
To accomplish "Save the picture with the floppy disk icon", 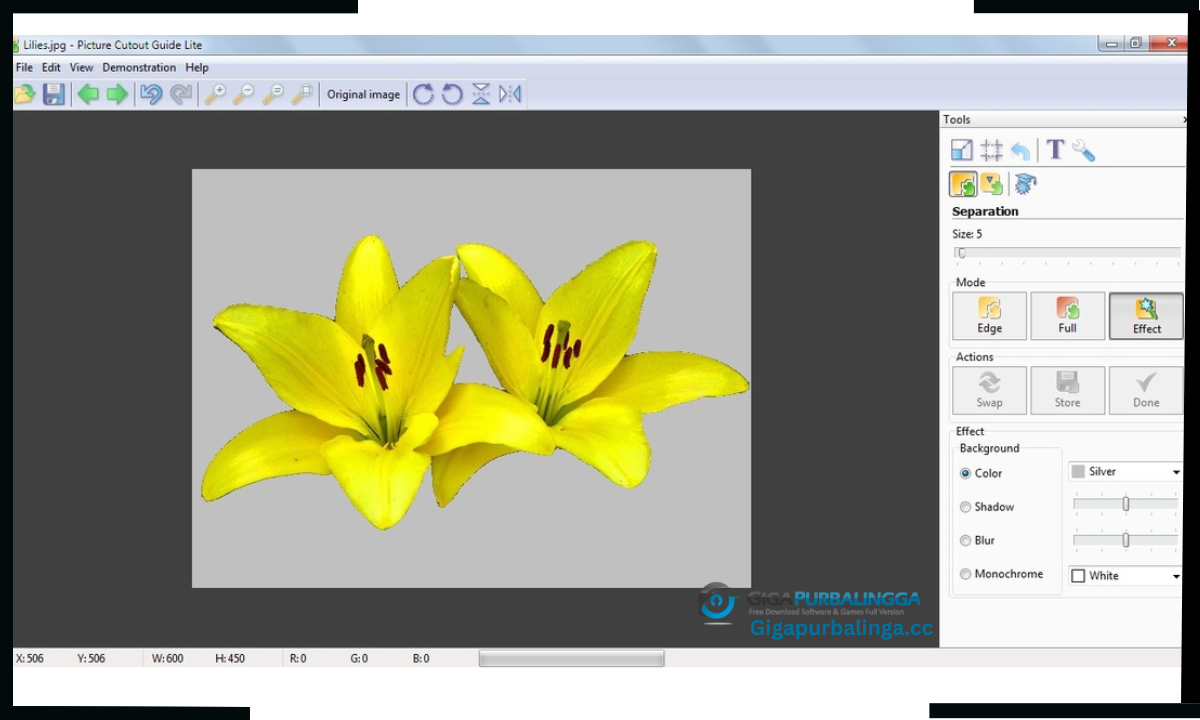I will tap(54, 94).
